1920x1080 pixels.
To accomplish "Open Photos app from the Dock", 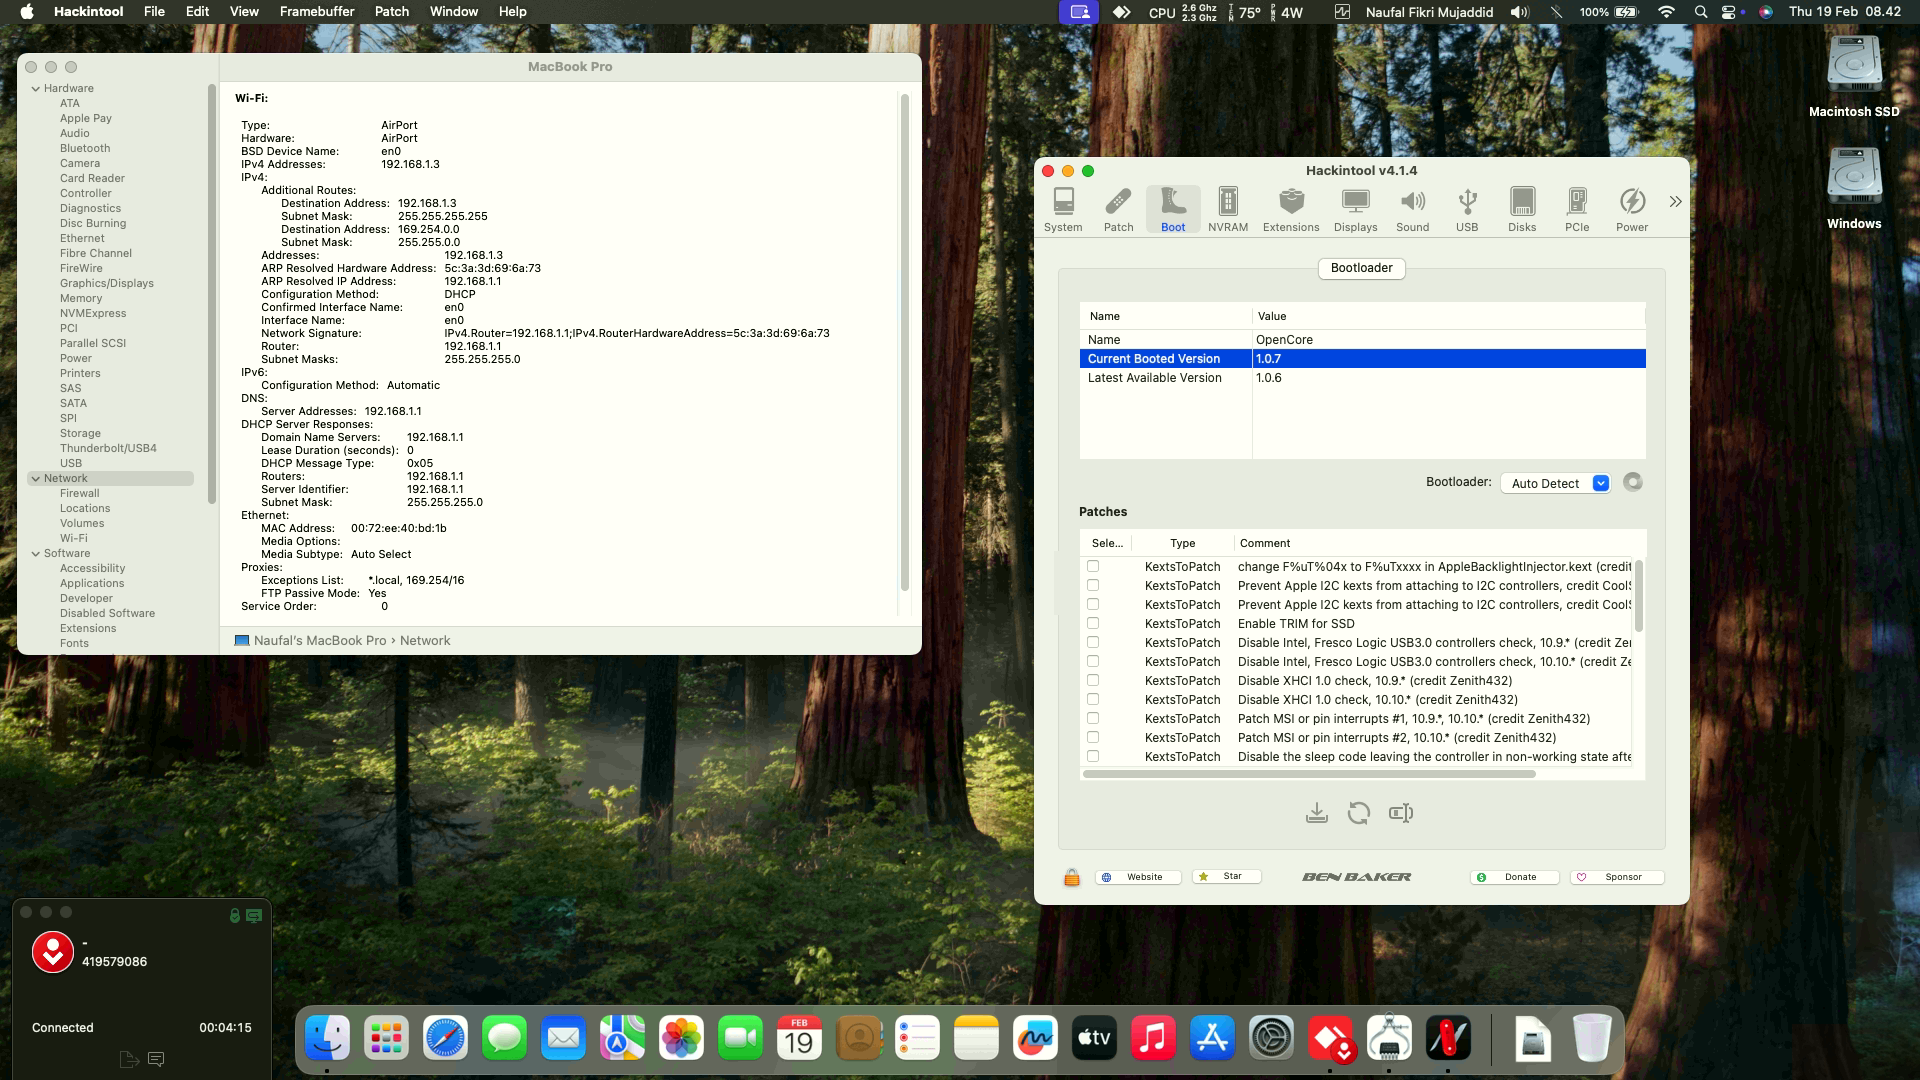I will (681, 1039).
